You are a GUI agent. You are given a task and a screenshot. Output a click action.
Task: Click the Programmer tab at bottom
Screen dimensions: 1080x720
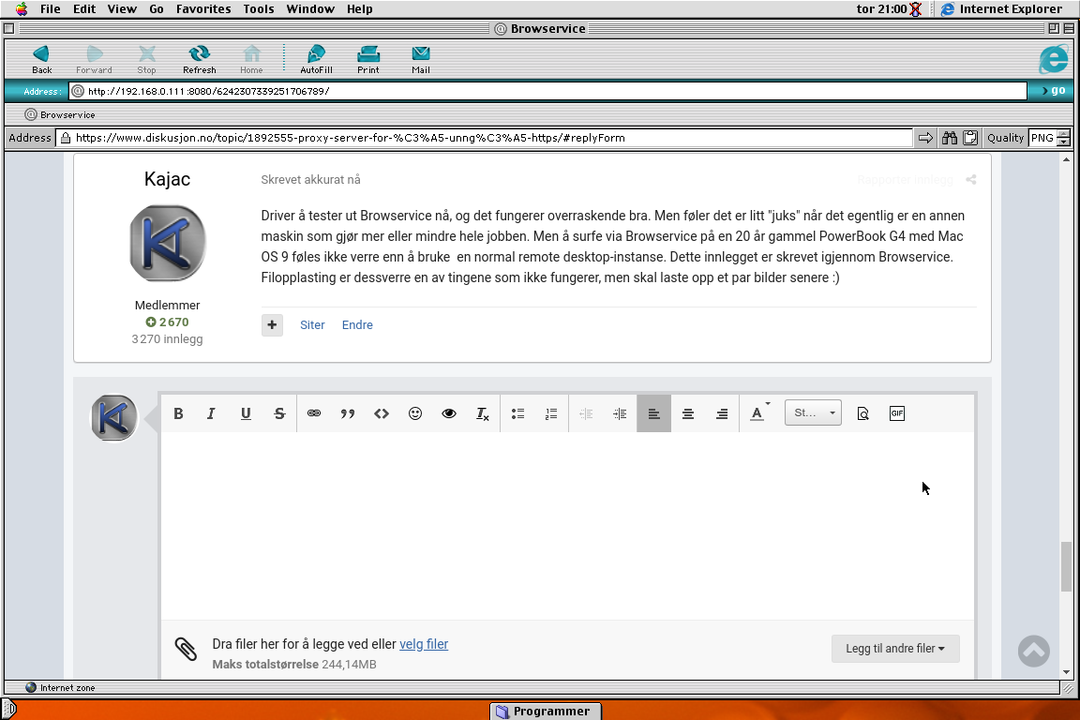(545, 711)
